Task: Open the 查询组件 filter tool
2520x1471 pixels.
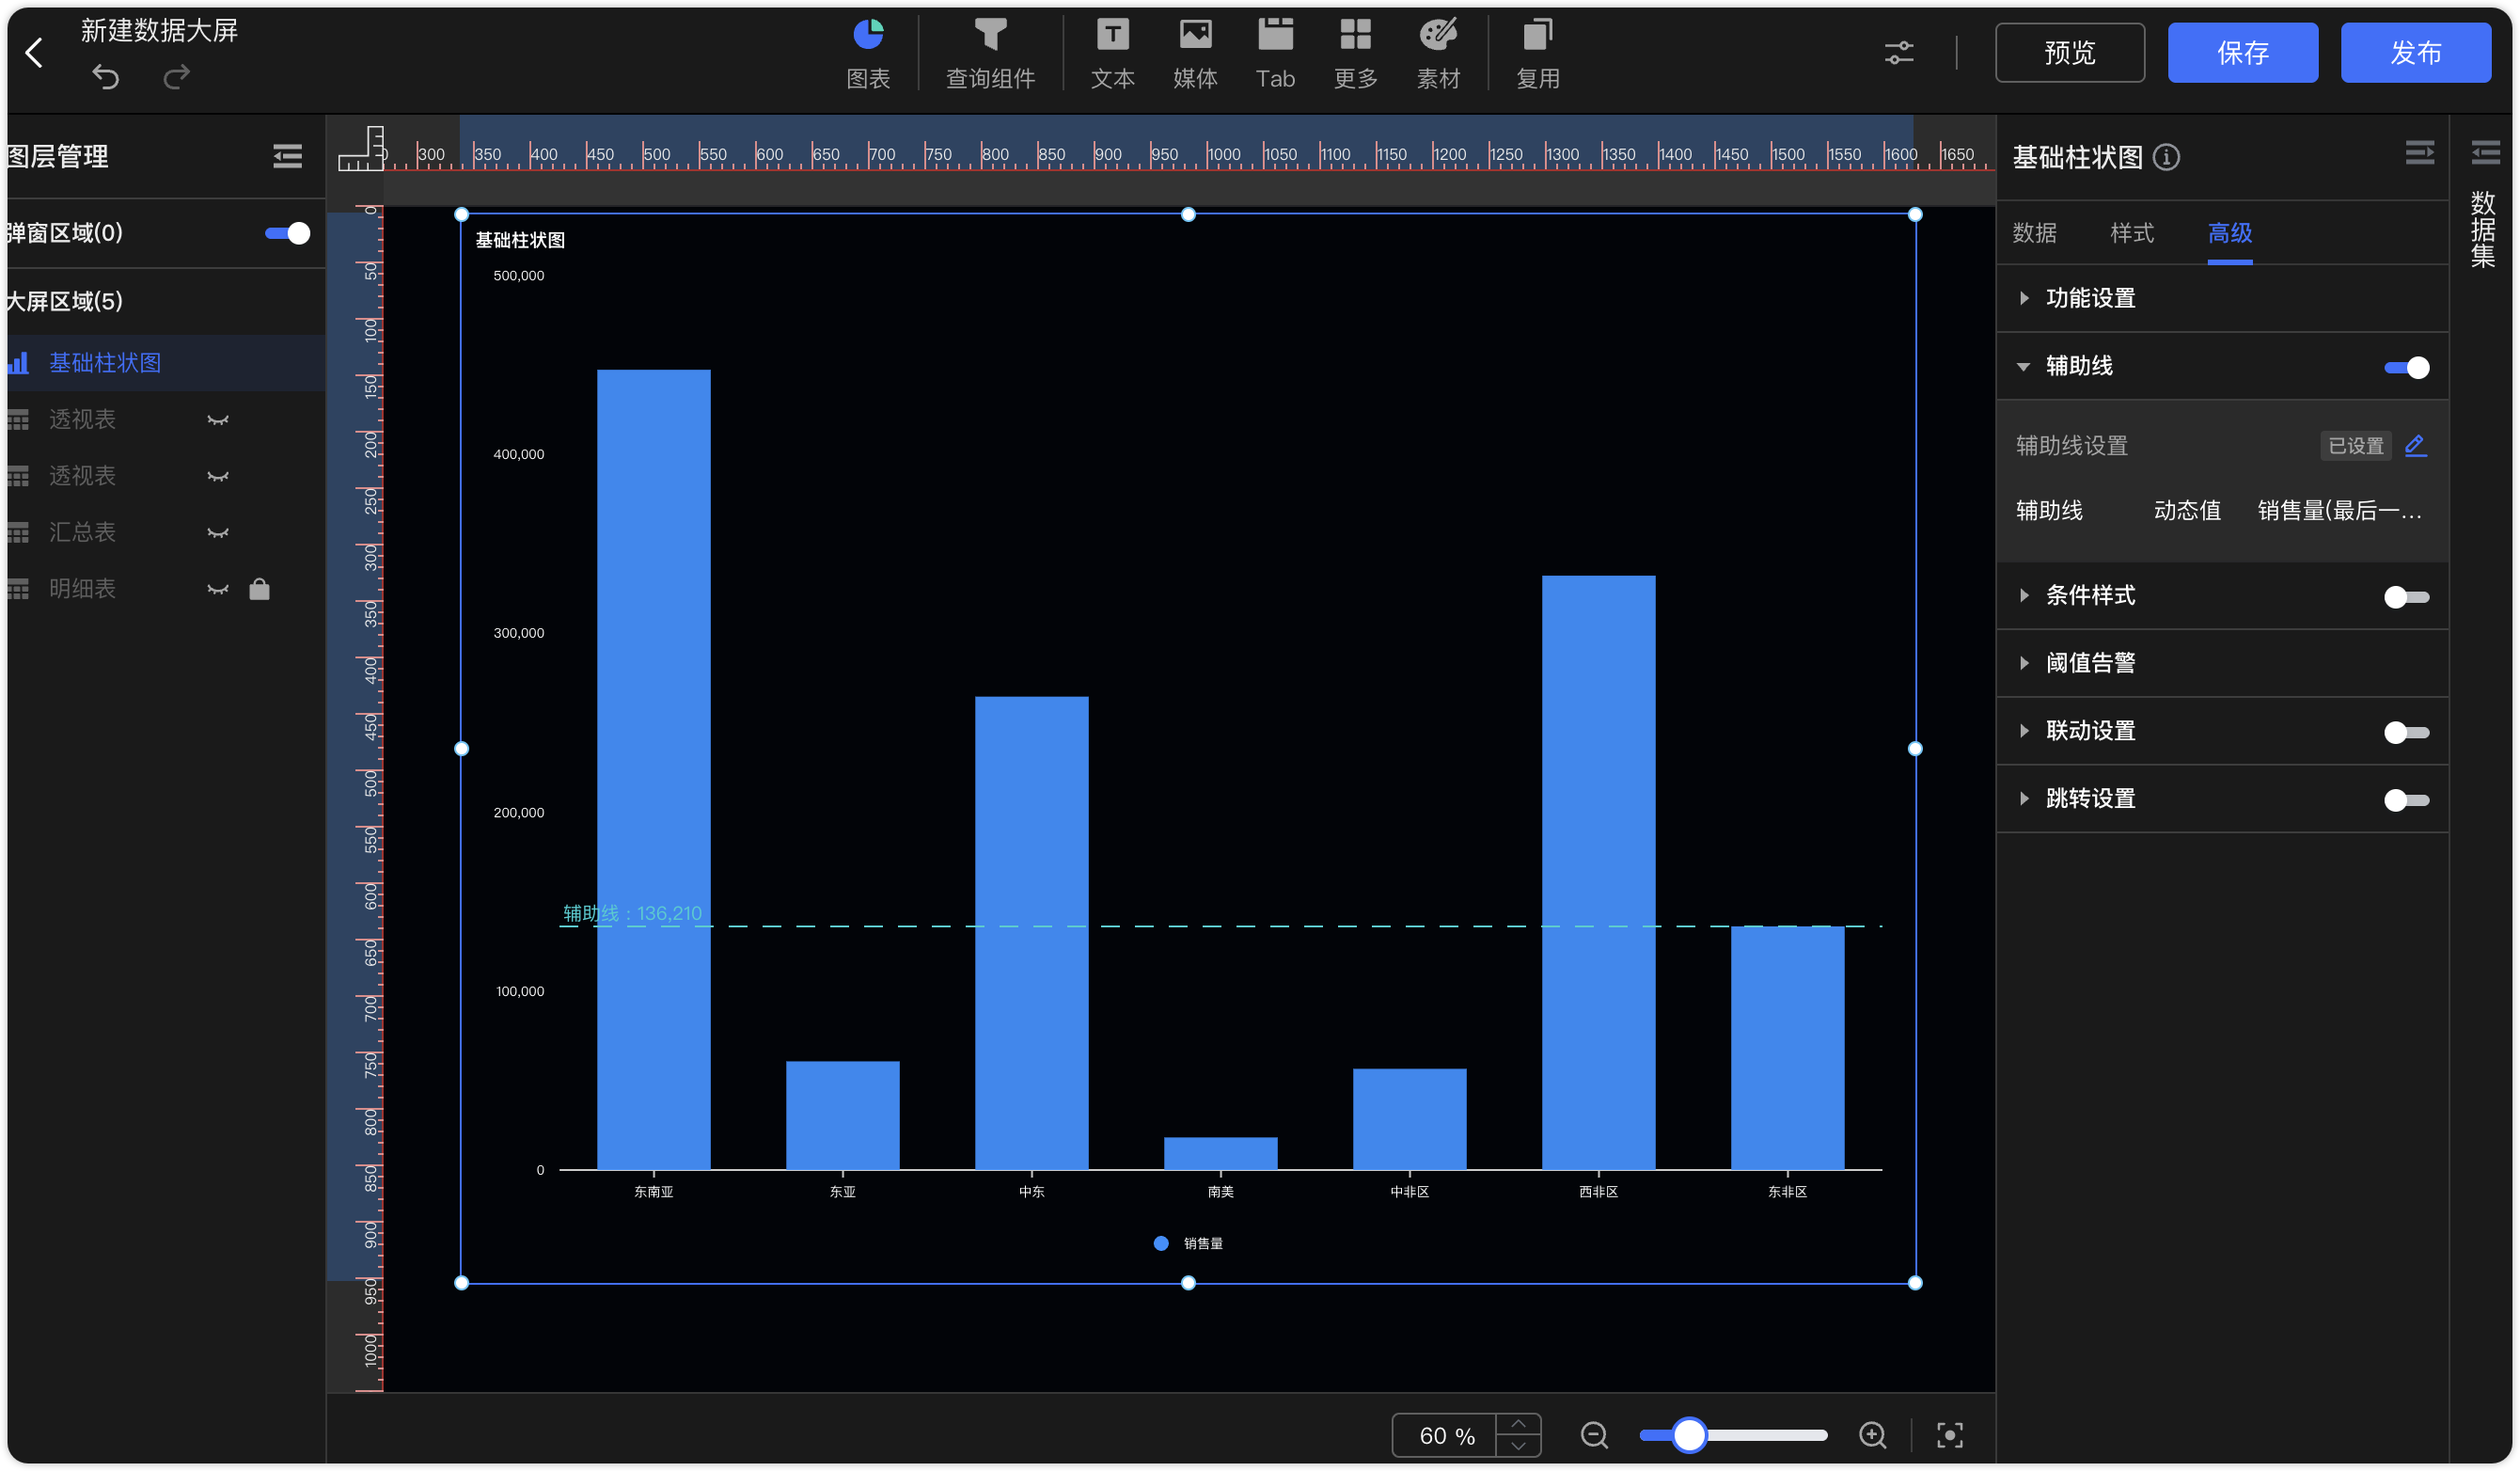Action: (990, 54)
